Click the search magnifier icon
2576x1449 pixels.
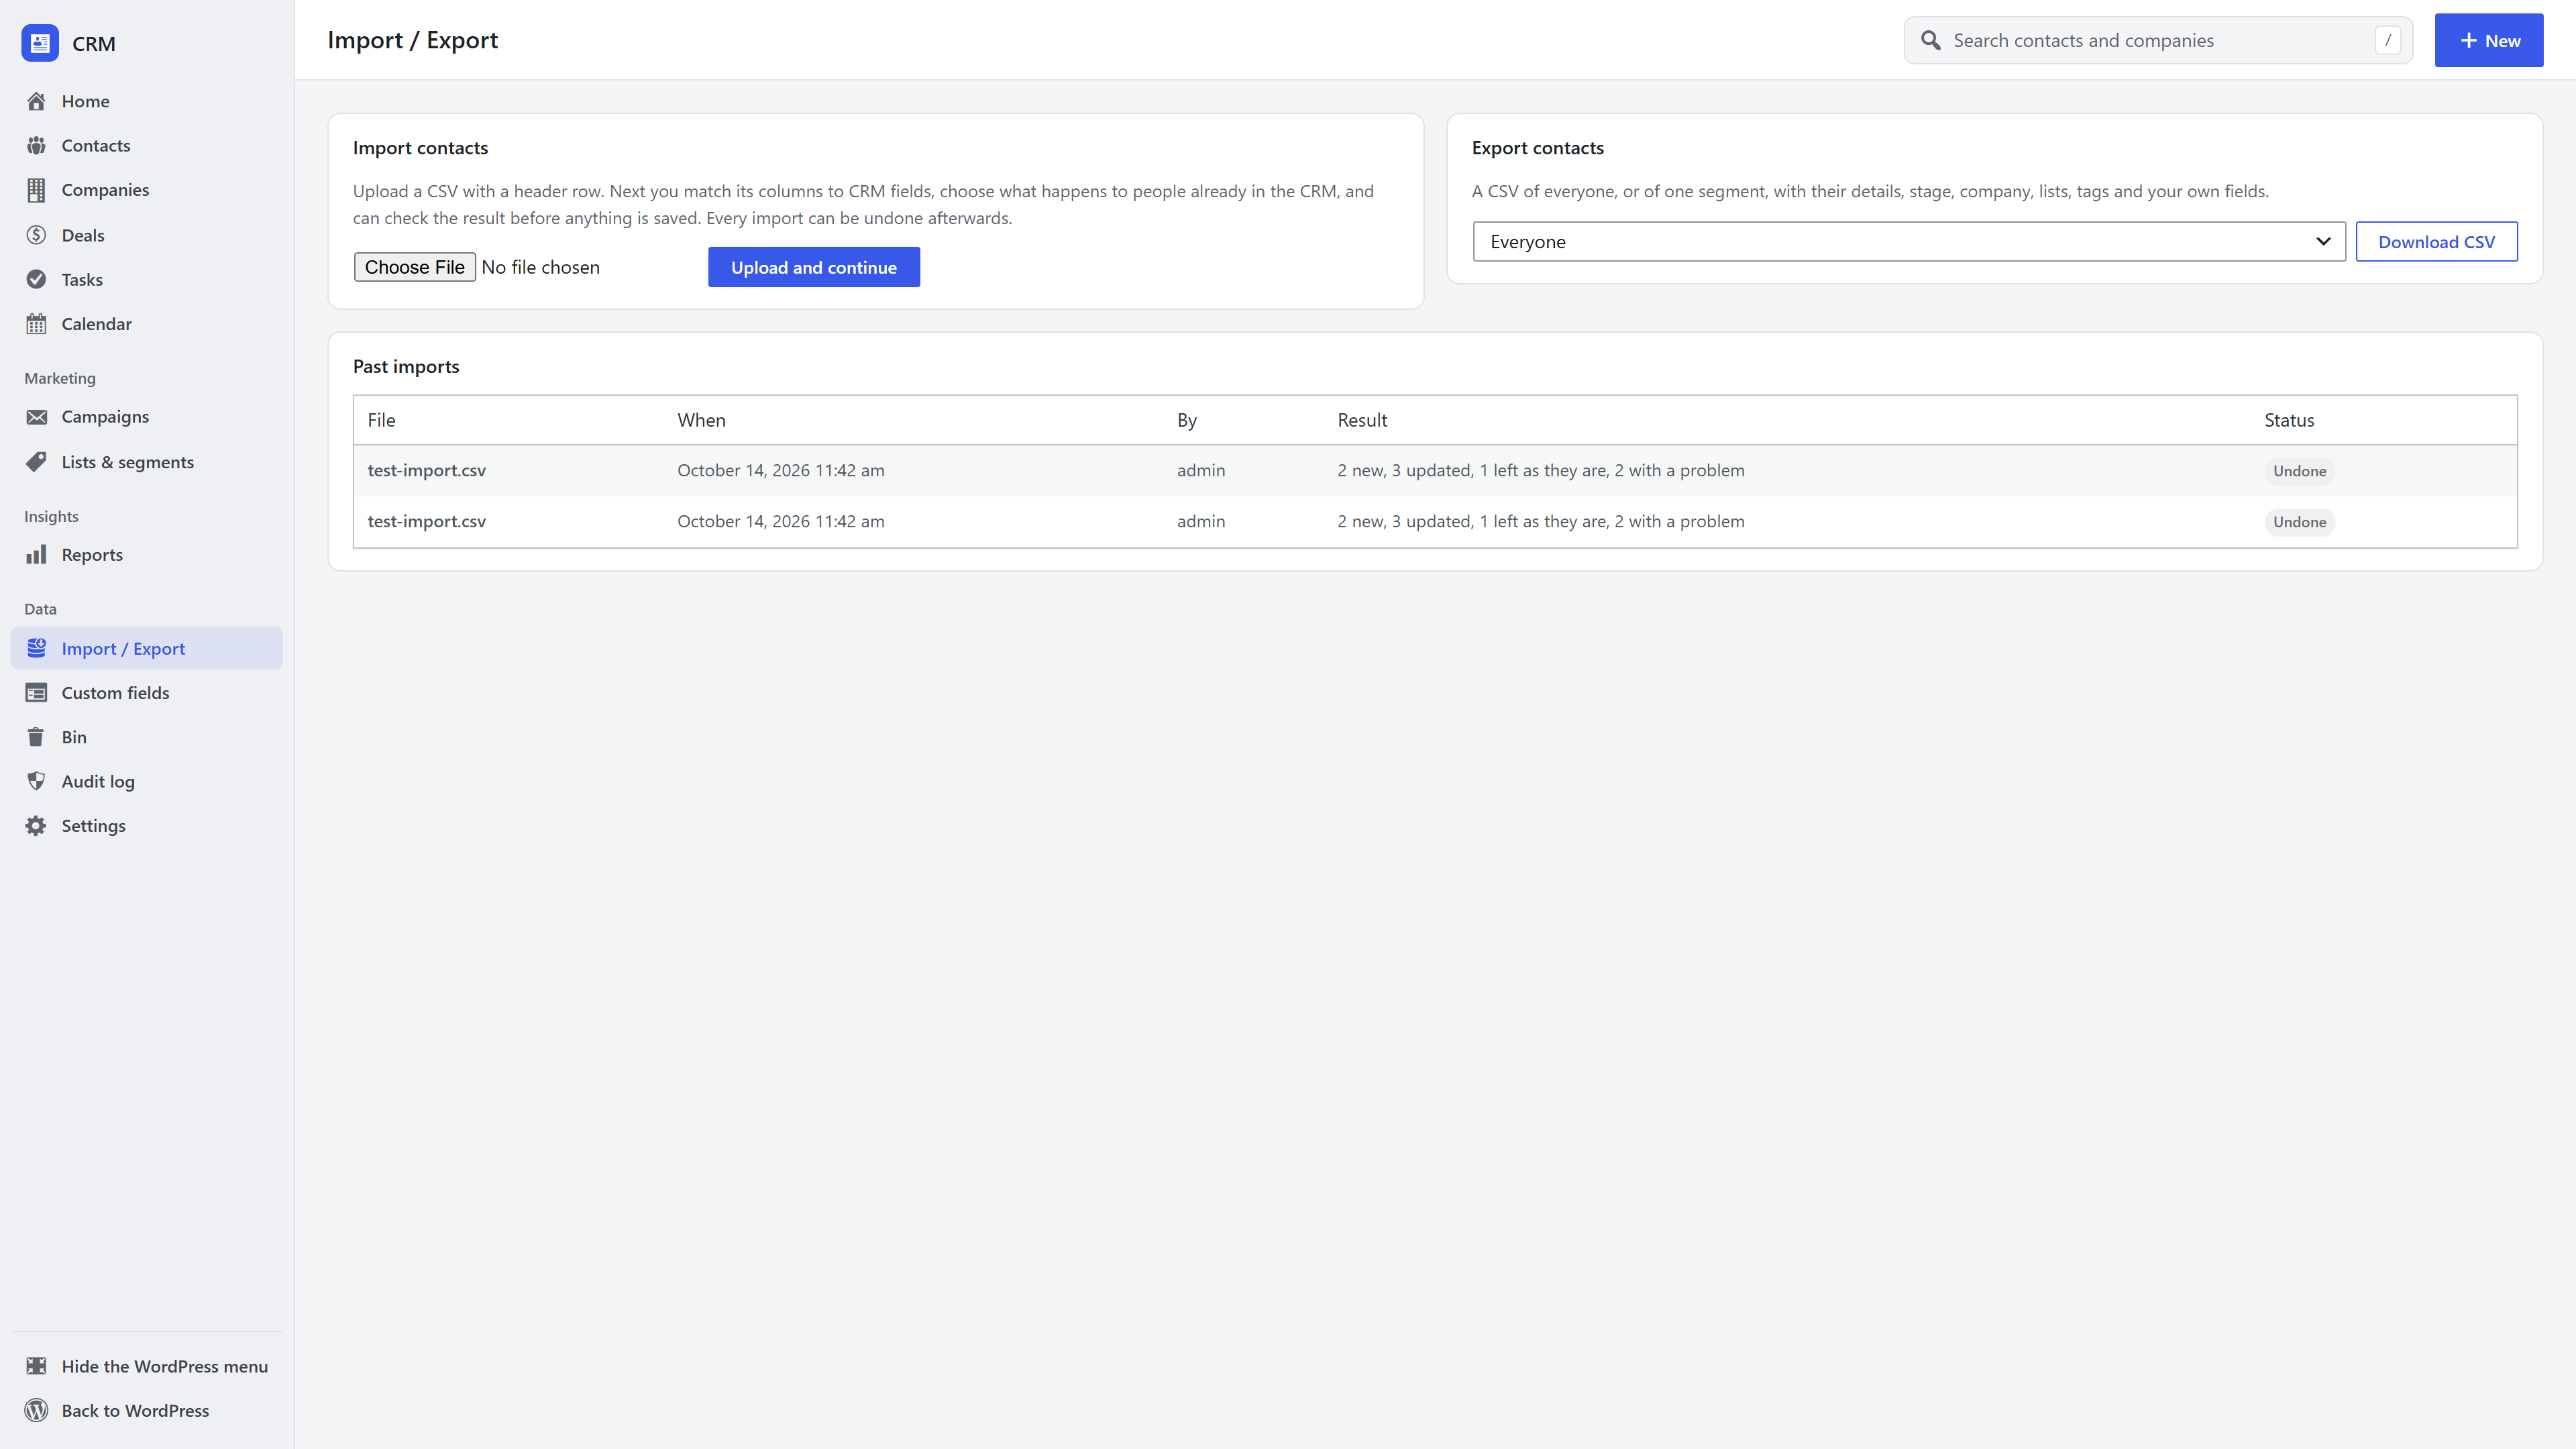[x=1931, y=40]
